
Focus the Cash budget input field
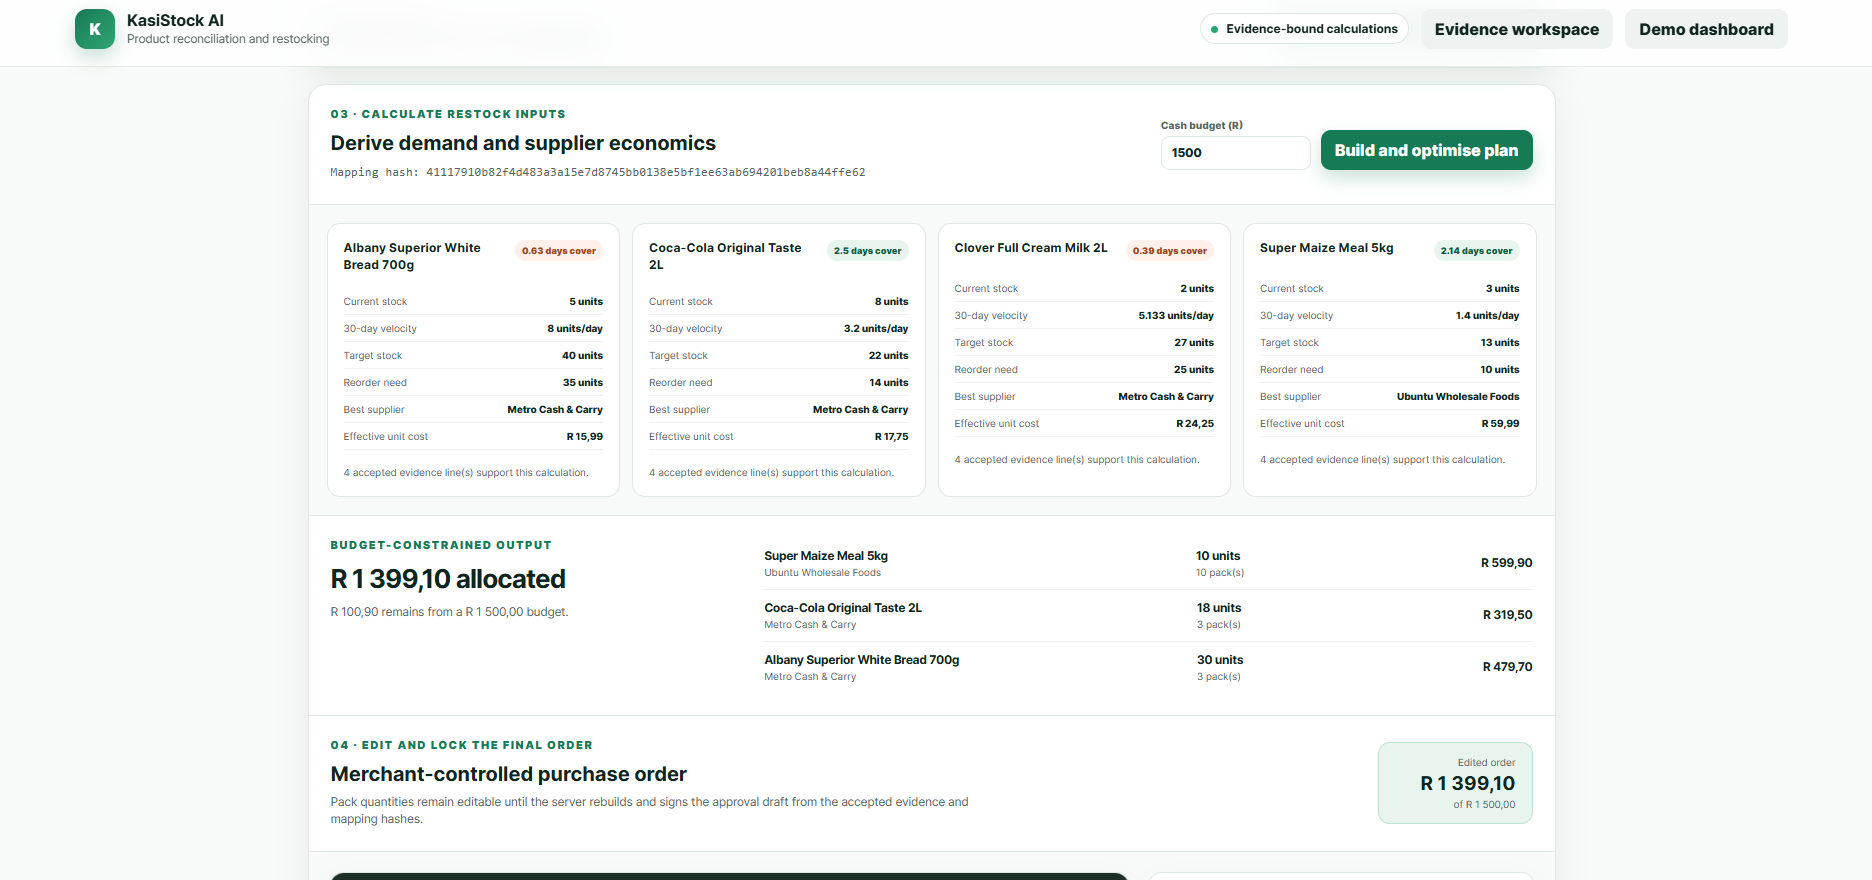click(x=1235, y=153)
